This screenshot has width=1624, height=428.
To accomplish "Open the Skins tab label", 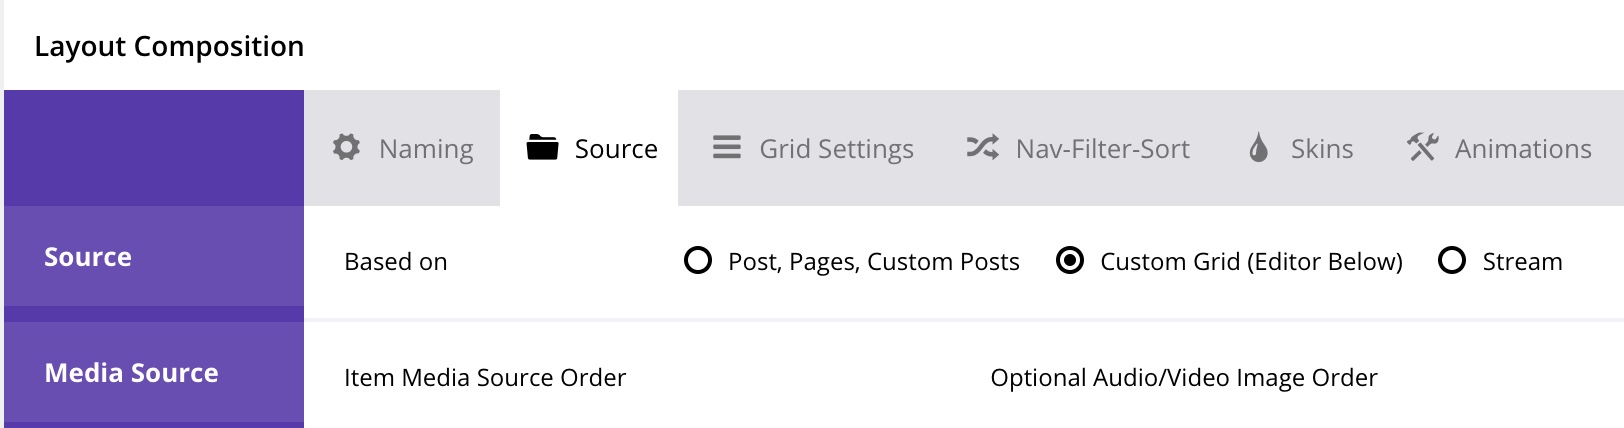I will pyautogui.click(x=1321, y=149).
